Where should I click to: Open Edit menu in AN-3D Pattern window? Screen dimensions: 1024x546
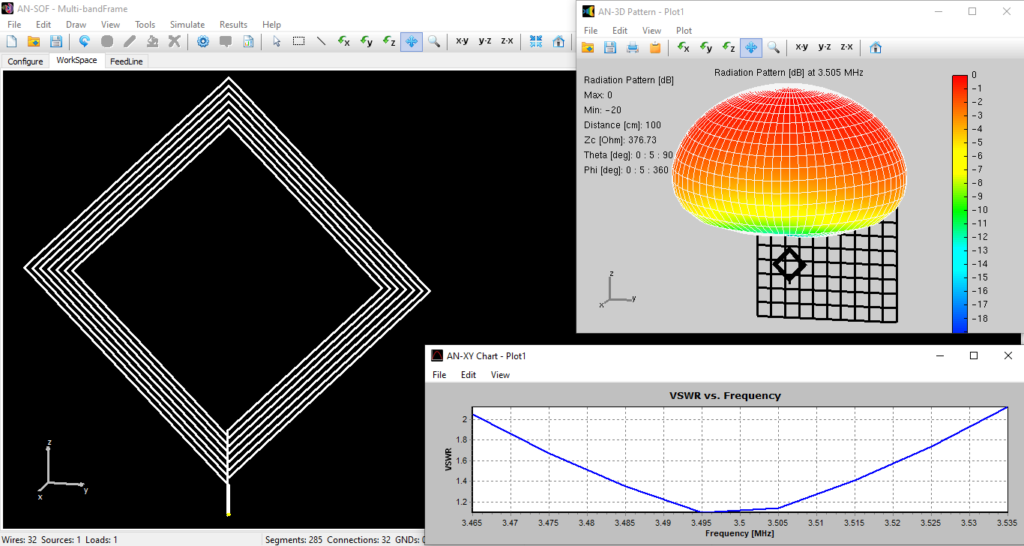[620, 31]
